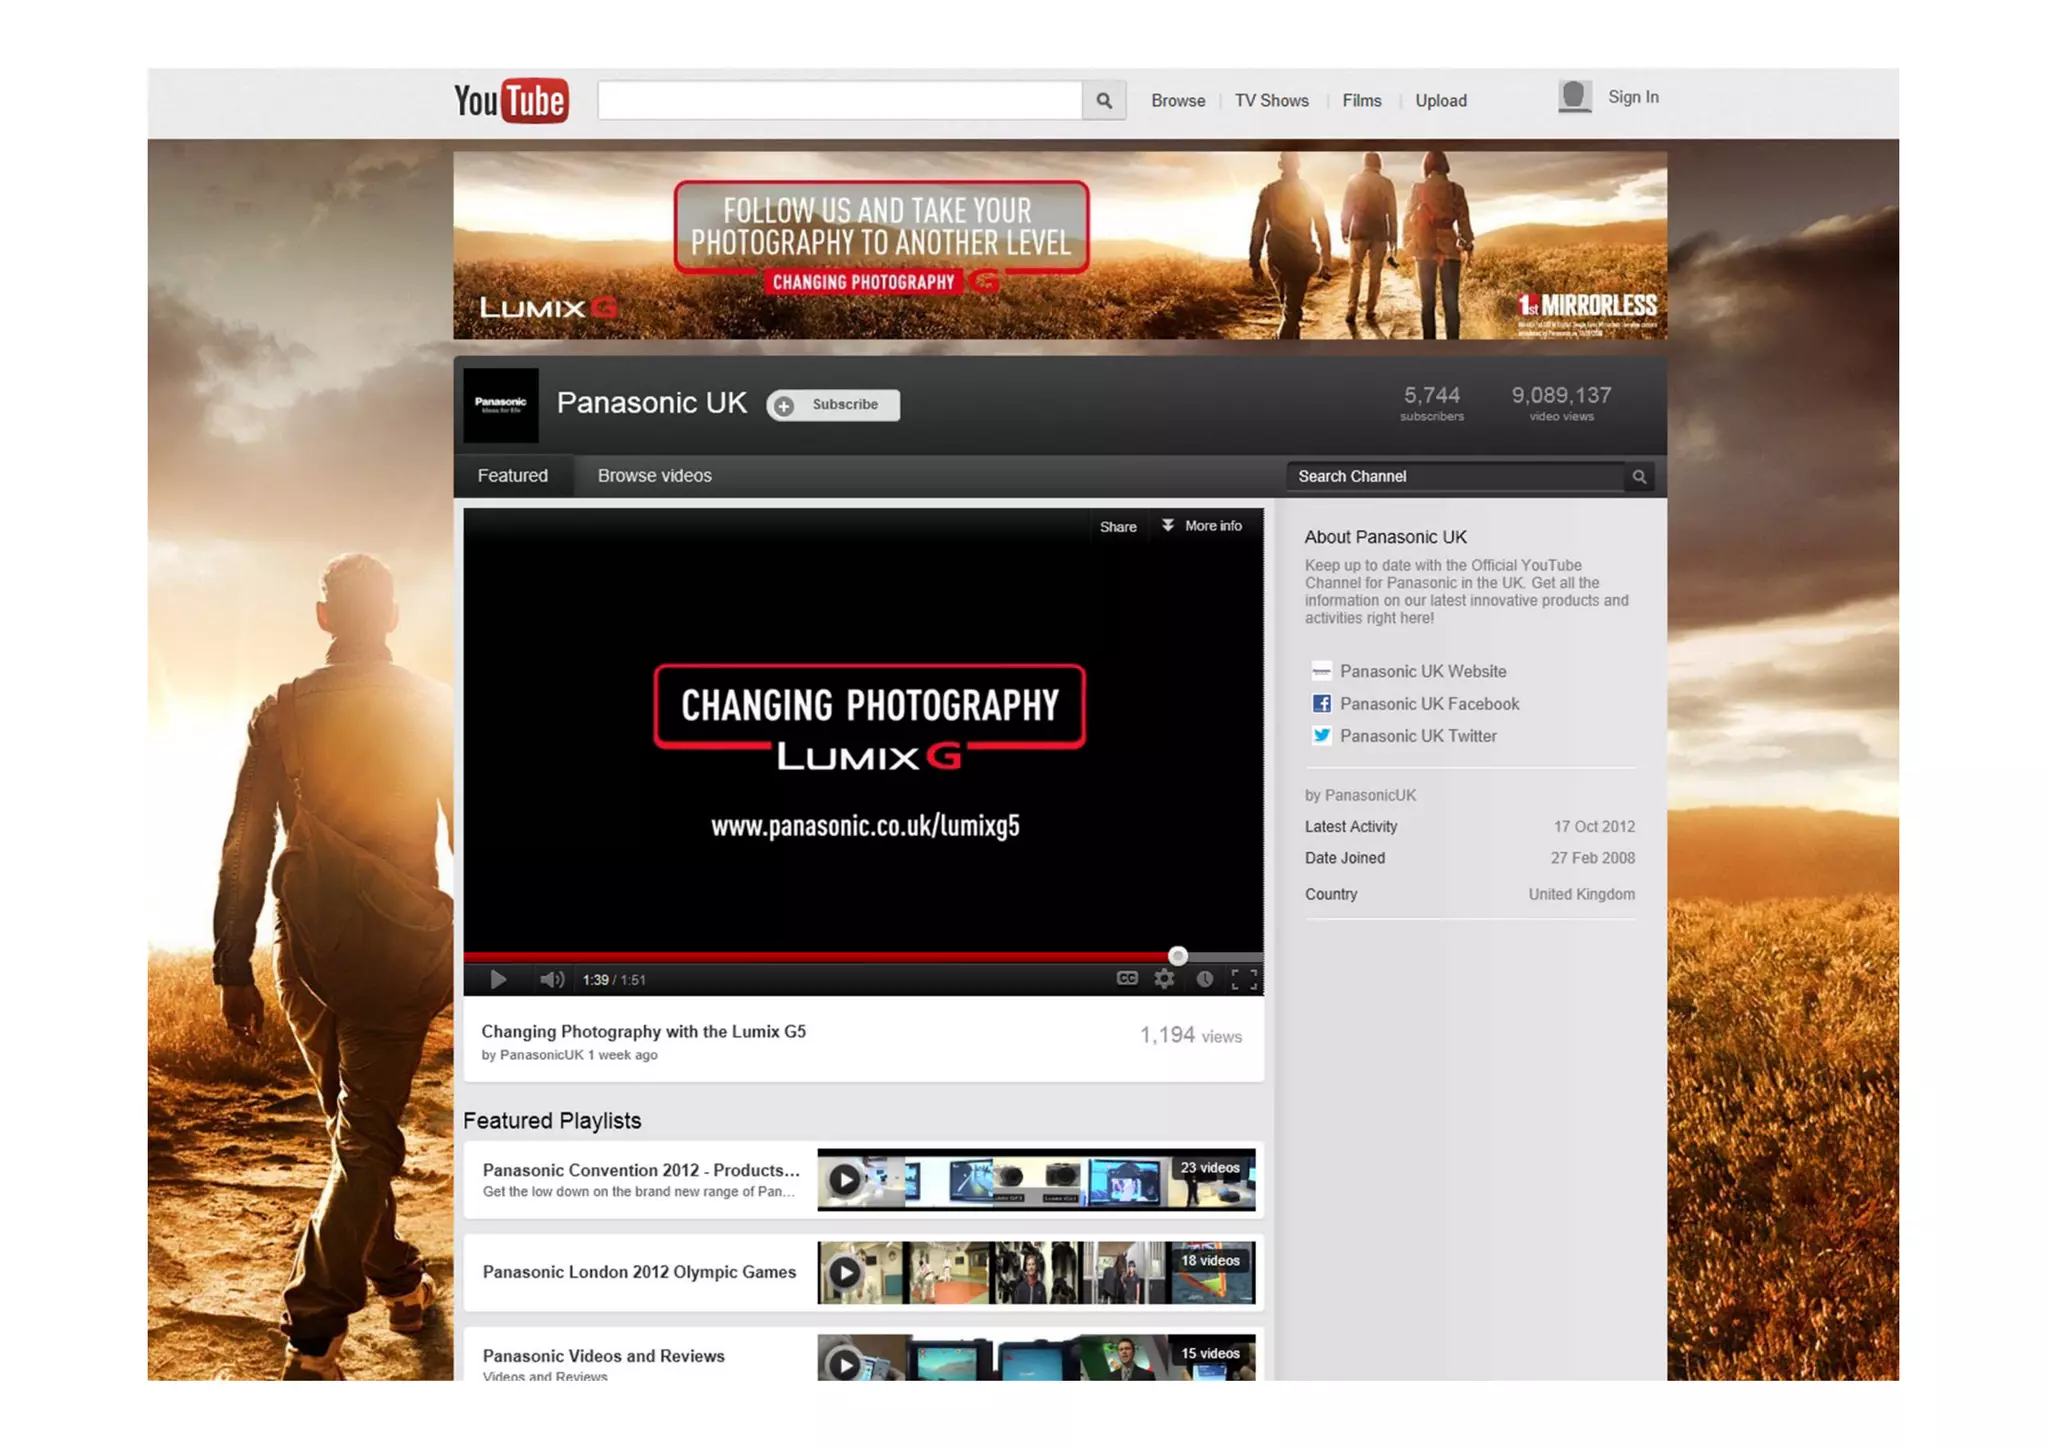Click the magnifier search button in header

click(1104, 101)
